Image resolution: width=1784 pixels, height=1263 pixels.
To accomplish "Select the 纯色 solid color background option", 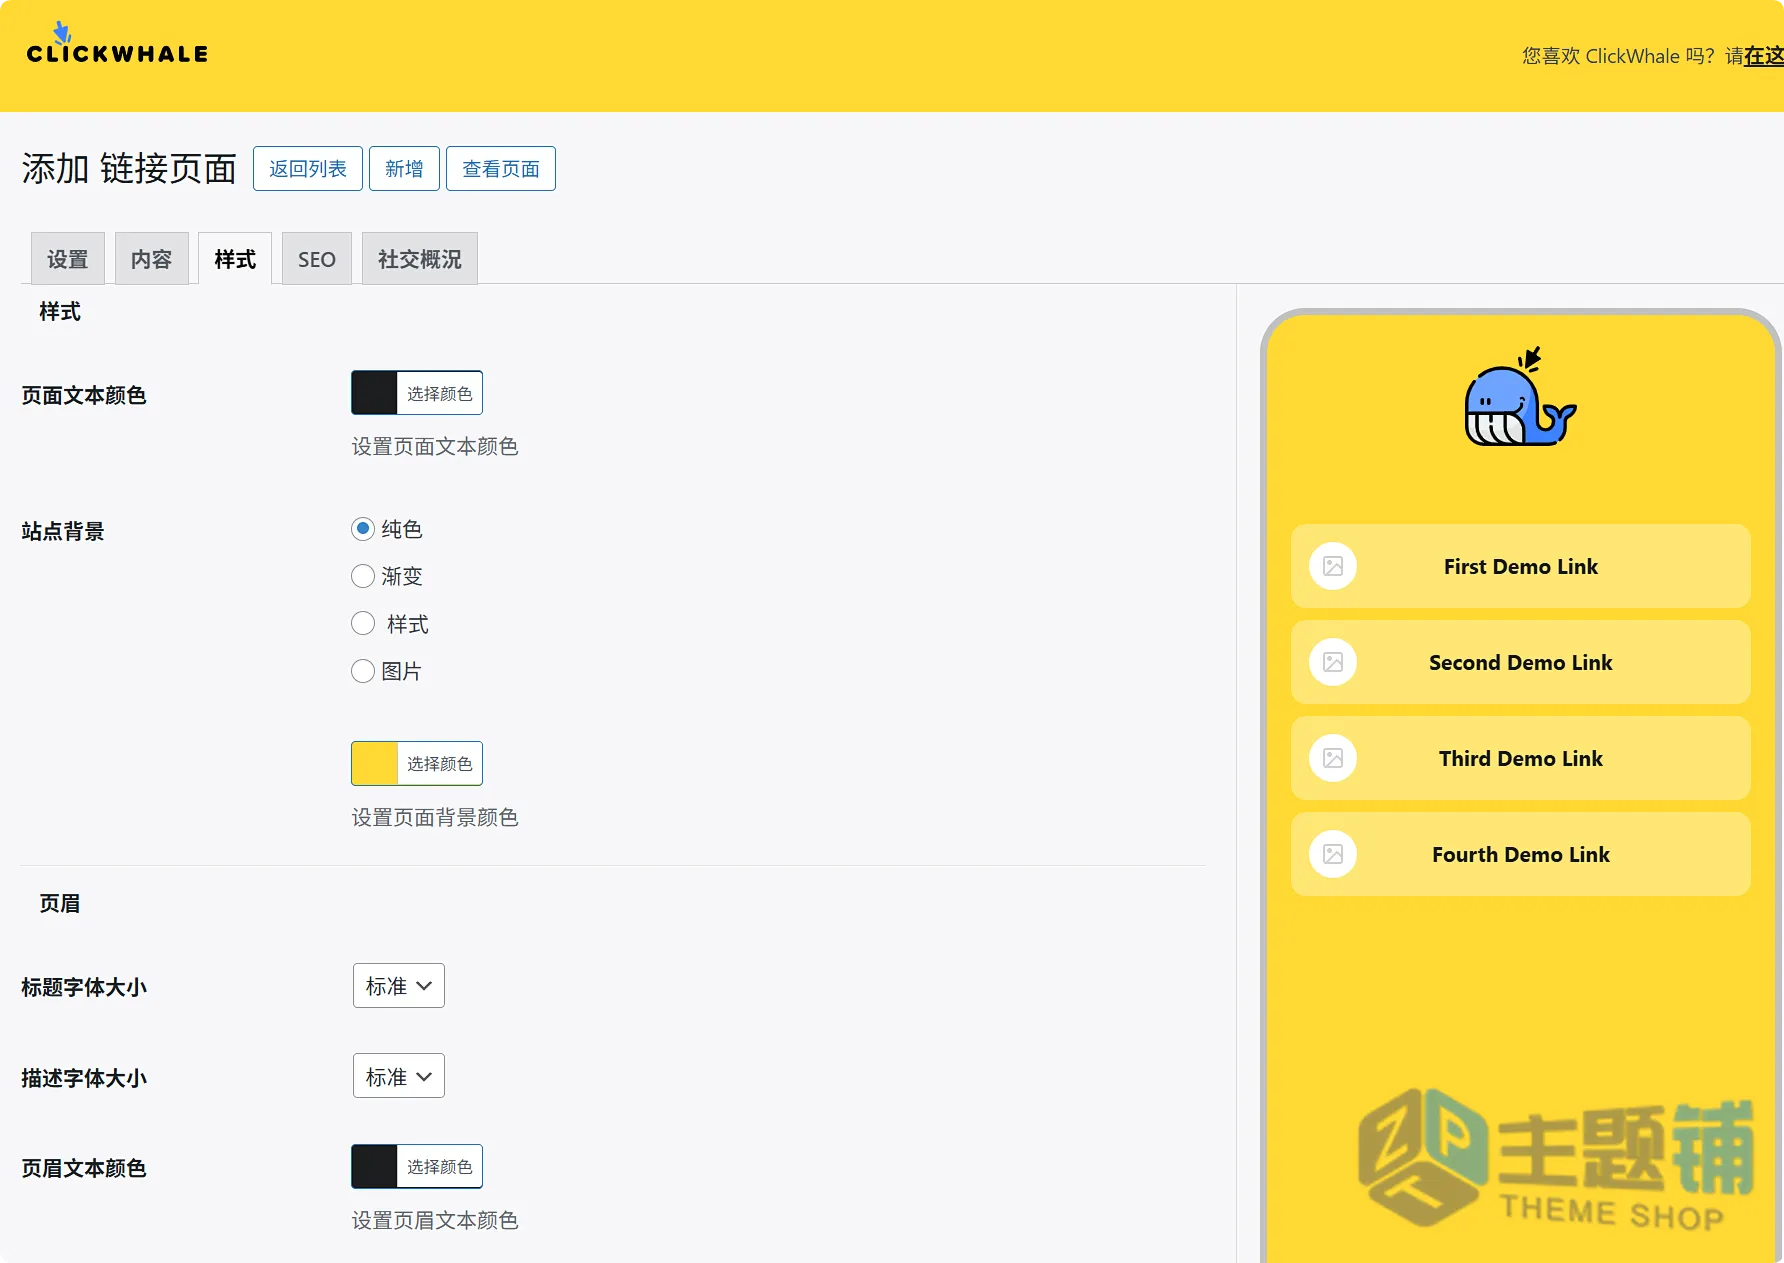I will point(363,528).
